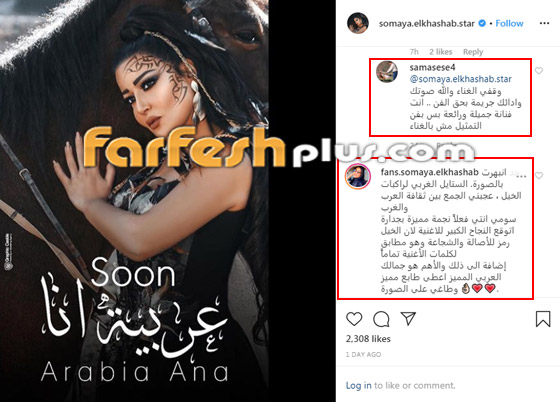Like samasese4's comment heart

pos(539,71)
